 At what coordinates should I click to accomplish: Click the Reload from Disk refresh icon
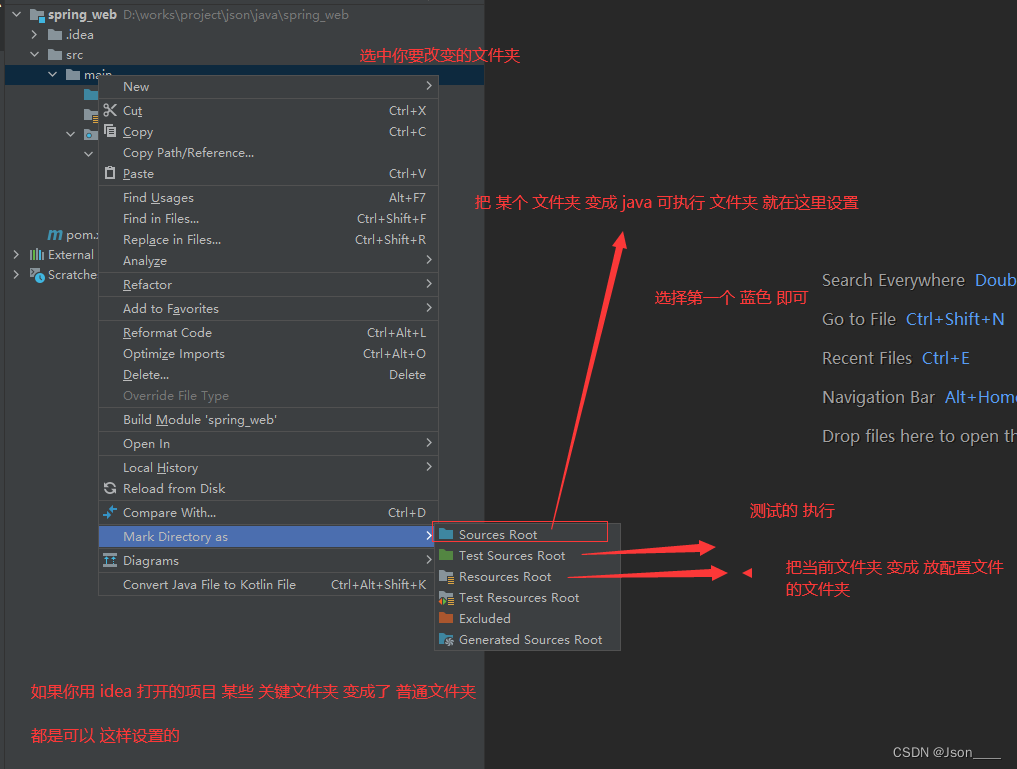(110, 488)
